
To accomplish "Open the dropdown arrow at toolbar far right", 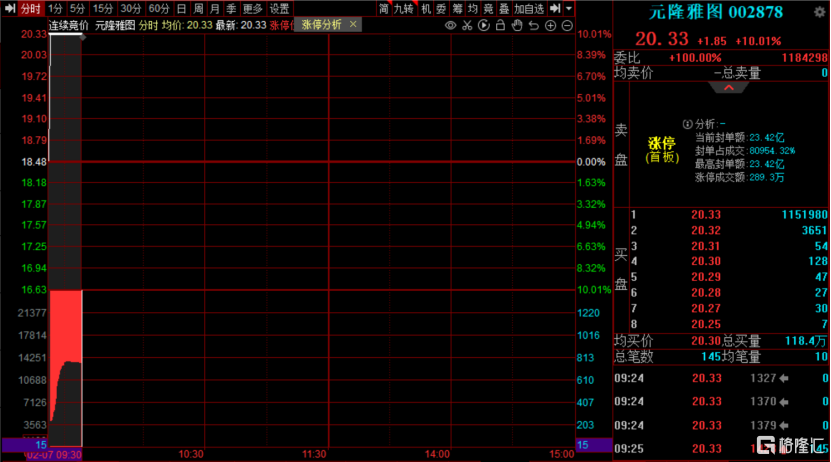I will coord(568,8).
